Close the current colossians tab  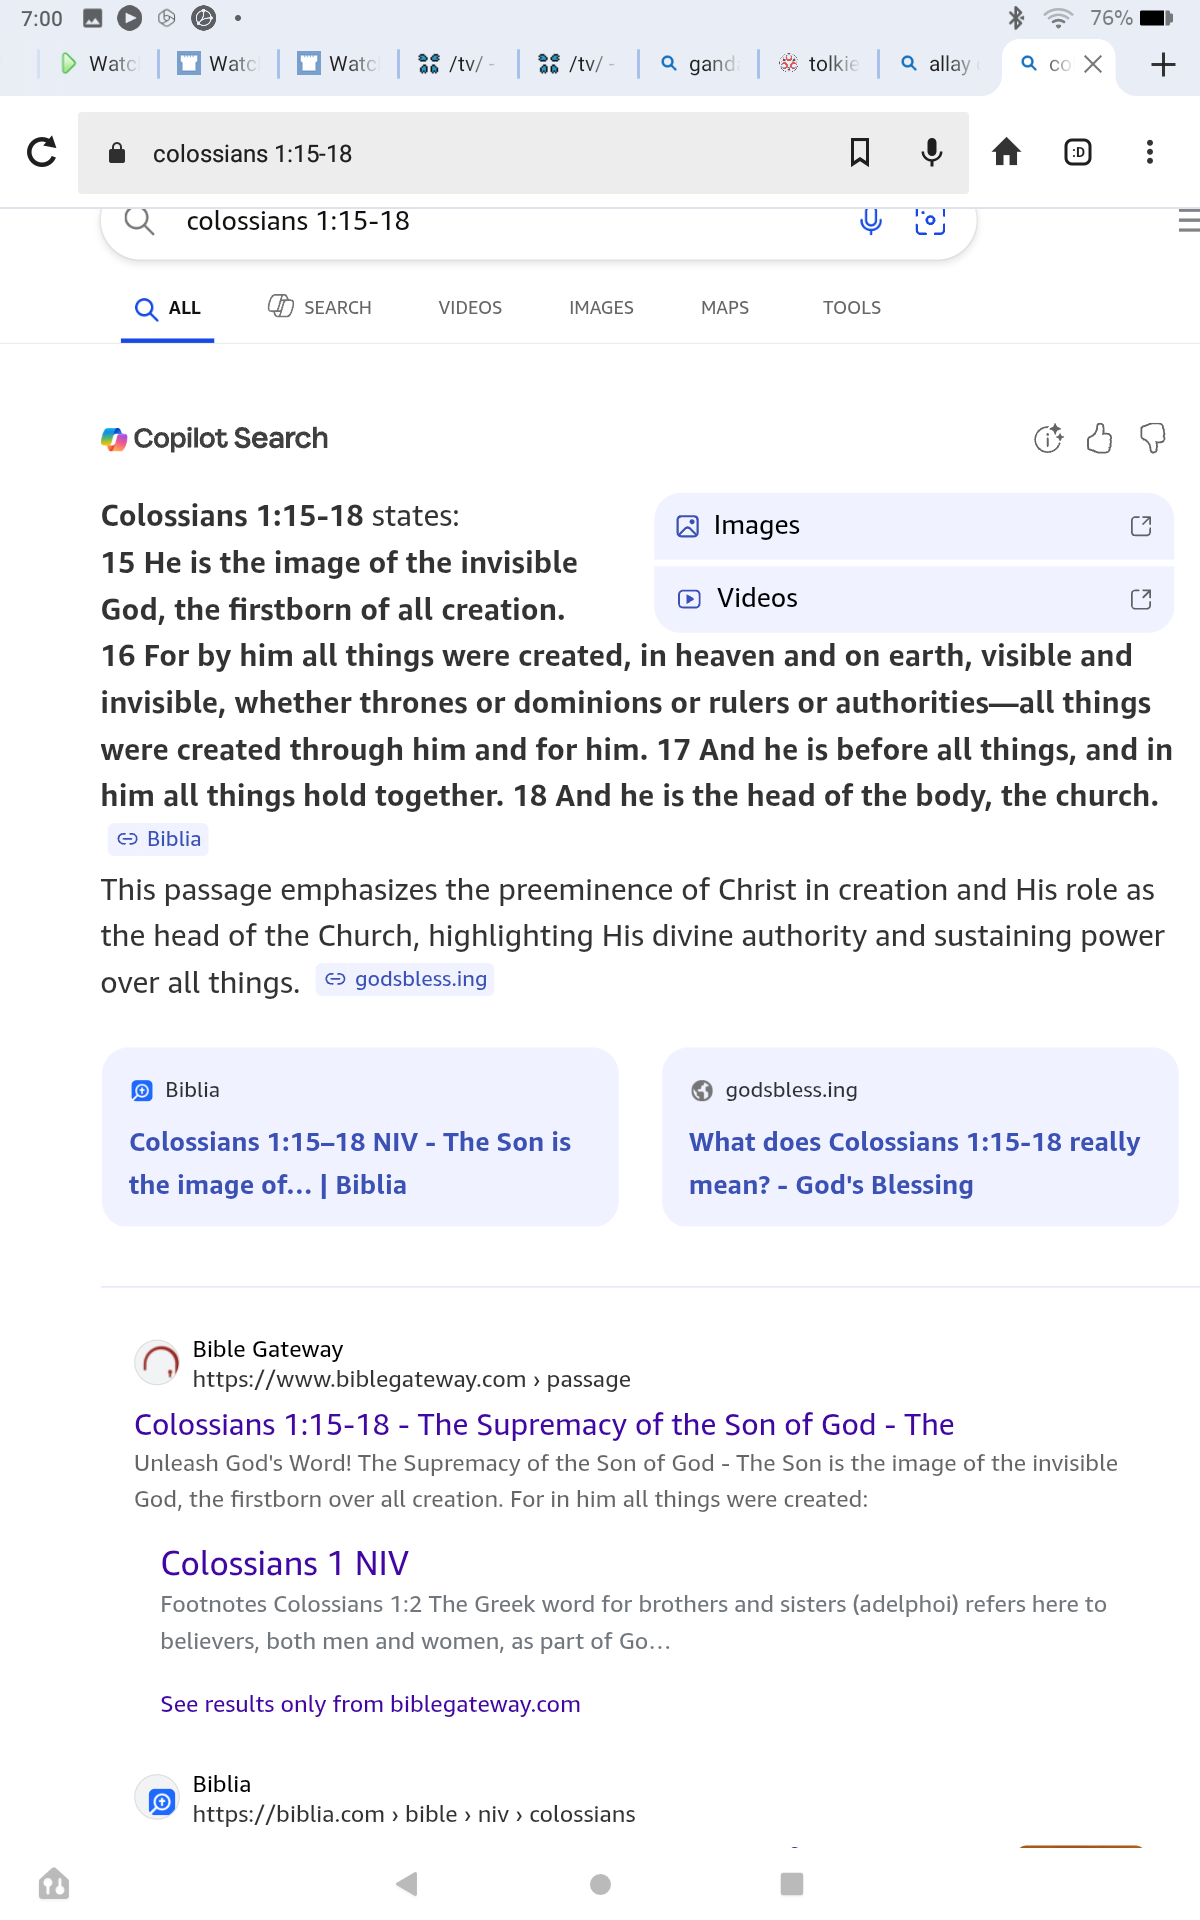point(1093,64)
